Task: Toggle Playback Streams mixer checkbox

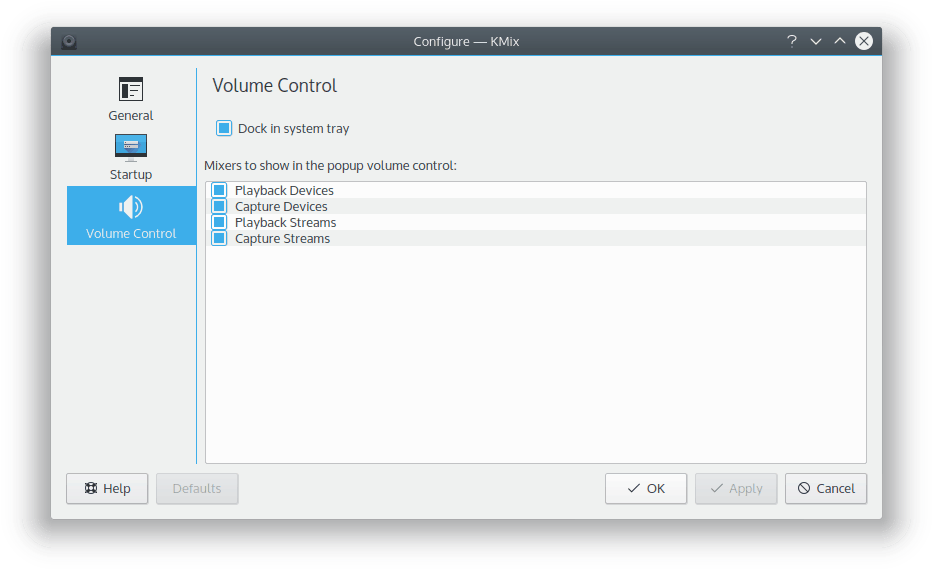Action: pos(219,222)
